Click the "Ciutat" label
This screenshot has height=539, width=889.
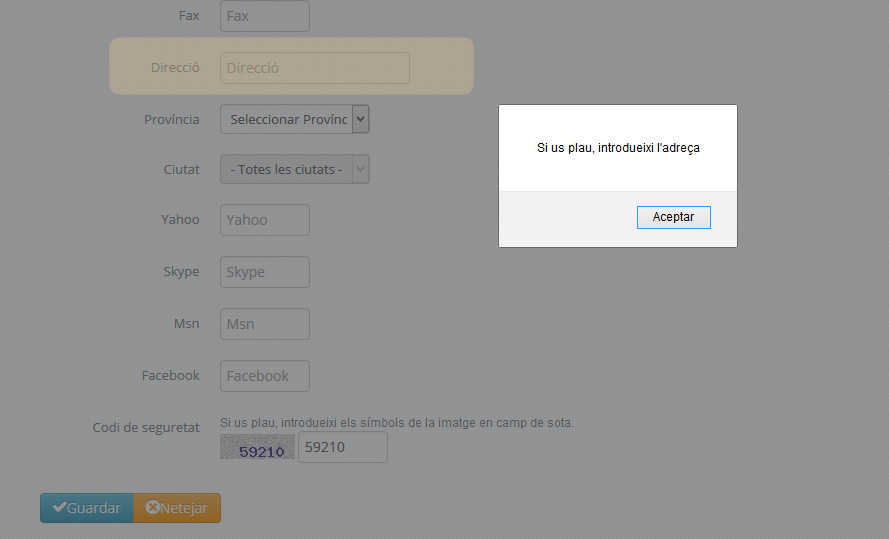pyautogui.click(x=181, y=169)
